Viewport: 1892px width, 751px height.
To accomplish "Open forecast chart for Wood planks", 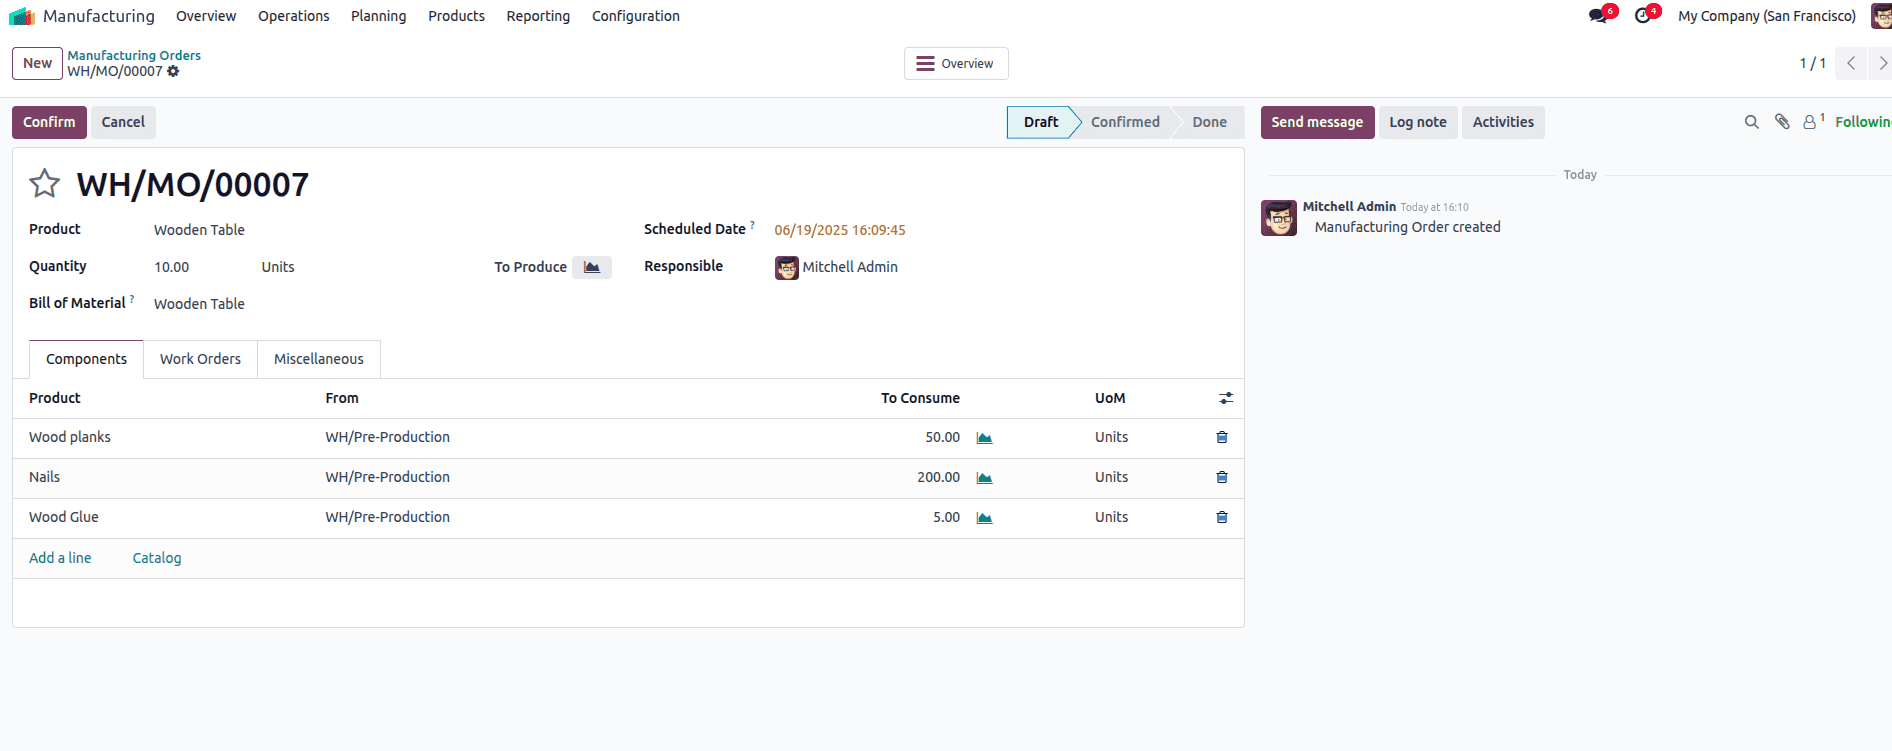I will coord(984,438).
